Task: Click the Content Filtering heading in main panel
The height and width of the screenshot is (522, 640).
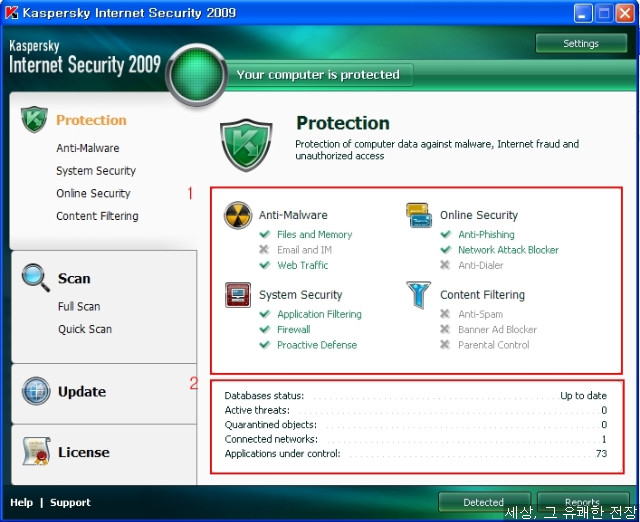Action: (x=482, y=294)
